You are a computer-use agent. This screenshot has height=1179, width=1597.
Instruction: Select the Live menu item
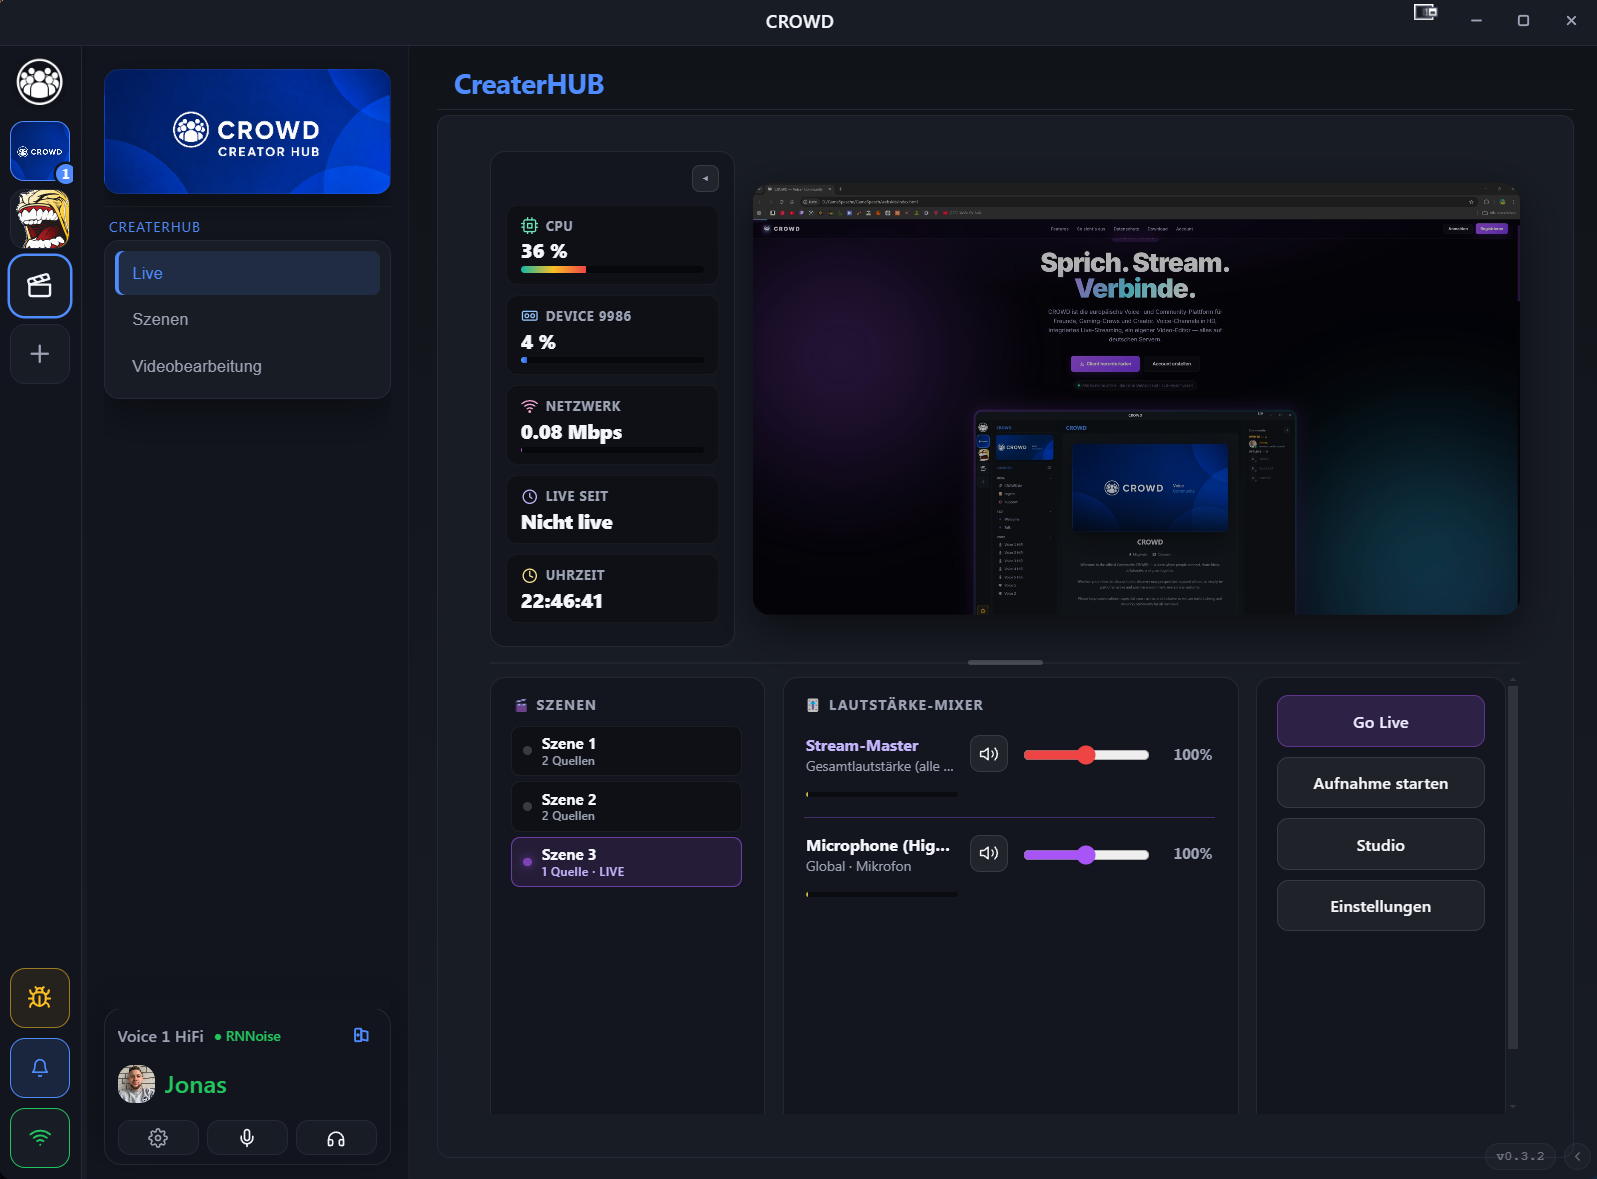pos(247,273)
